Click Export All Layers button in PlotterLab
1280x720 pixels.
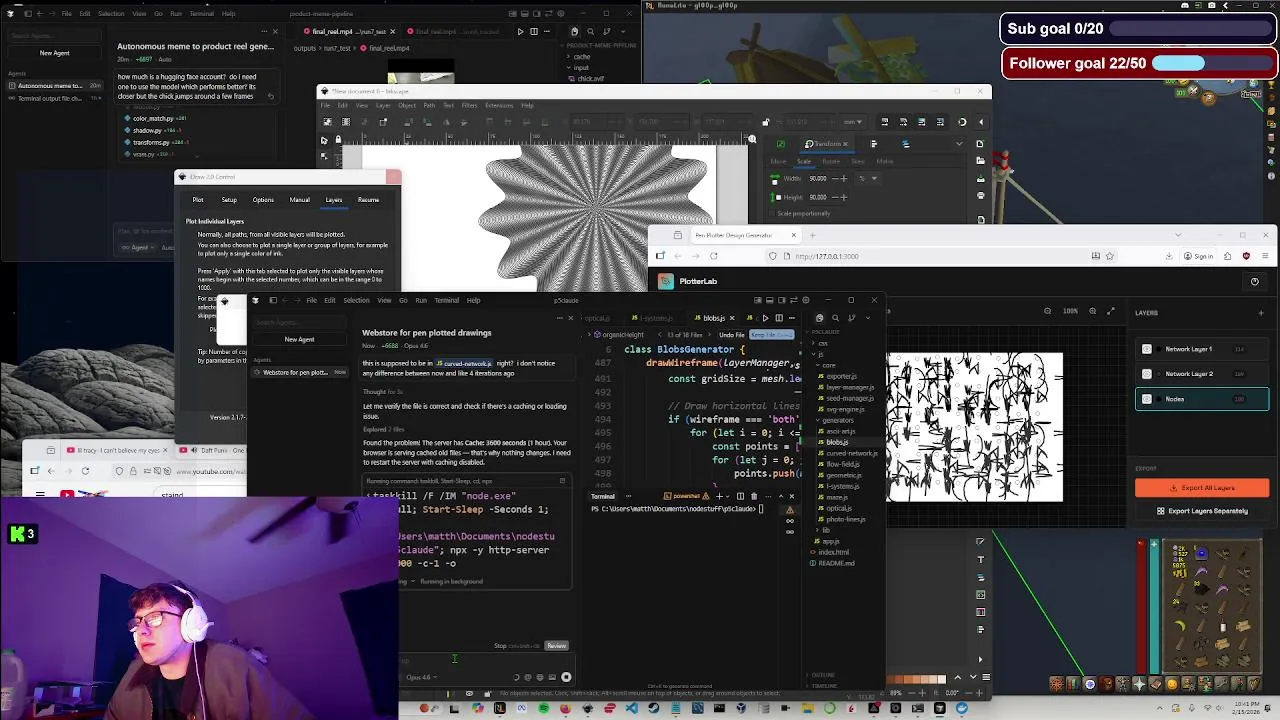coord(1201,488)
